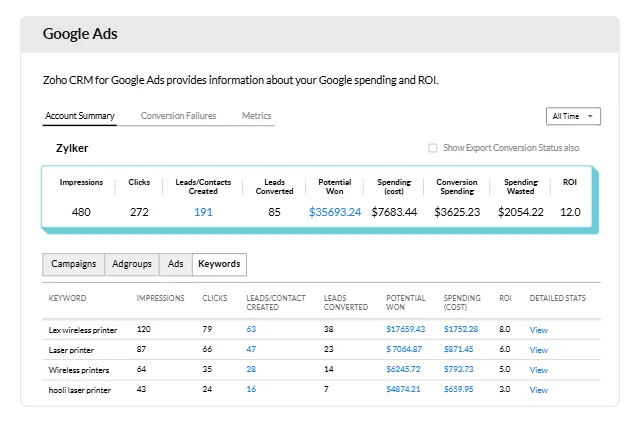Open View link for hooli laser printer

pyautogui.click(x=538, y=390)
